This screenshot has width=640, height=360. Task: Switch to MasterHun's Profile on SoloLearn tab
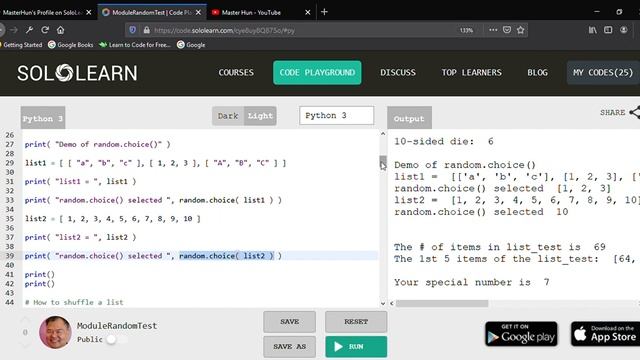[42, 12]
